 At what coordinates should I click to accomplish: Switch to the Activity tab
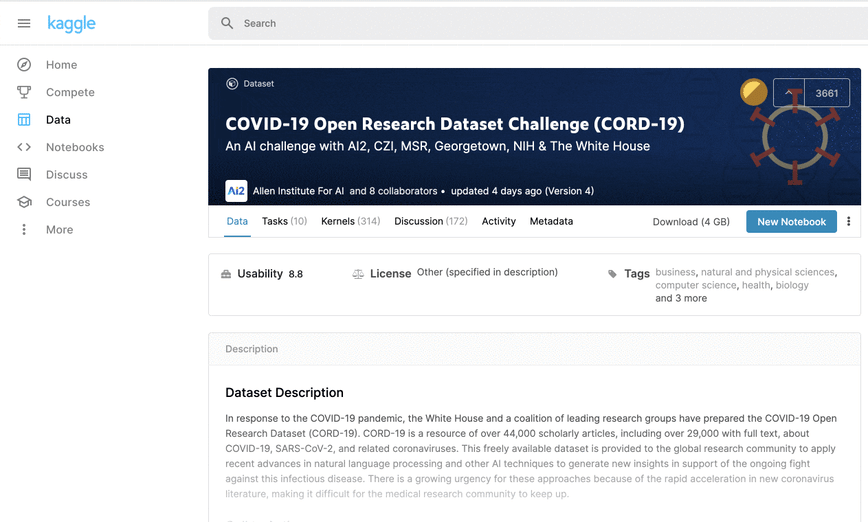pyautogui.click(x=498, y=221)
